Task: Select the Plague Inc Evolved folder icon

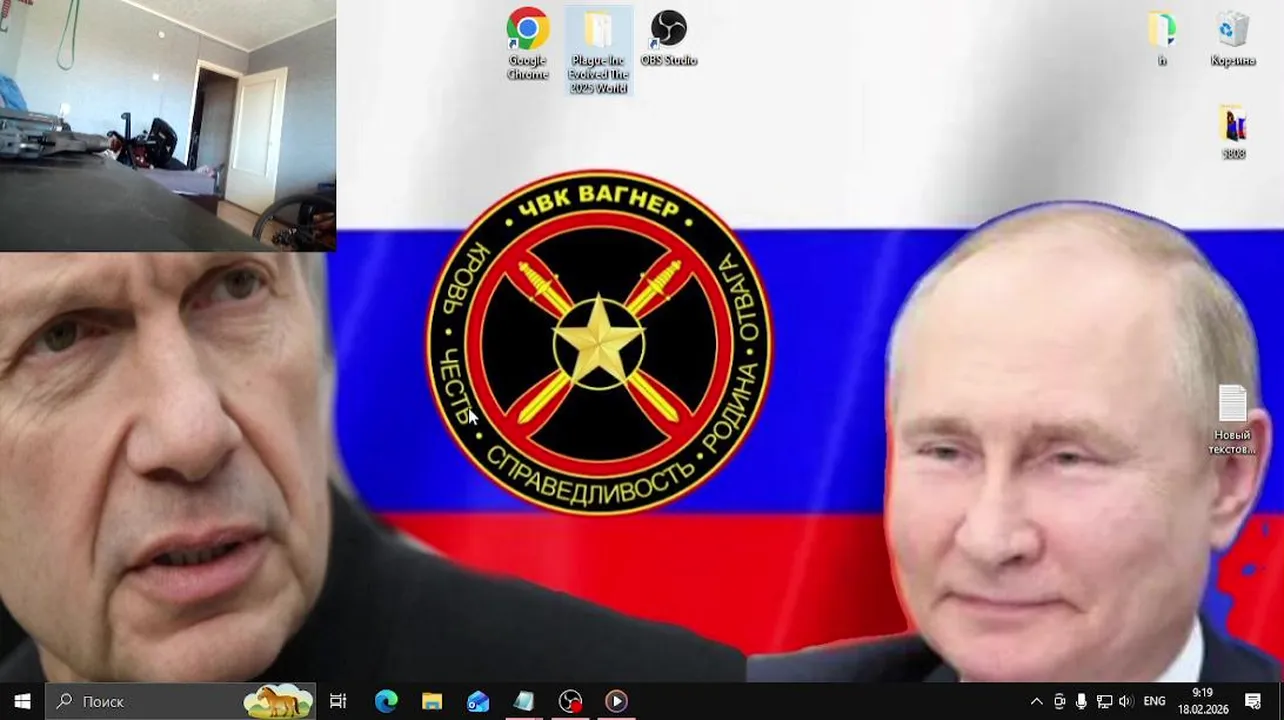Action: (598, 50)
